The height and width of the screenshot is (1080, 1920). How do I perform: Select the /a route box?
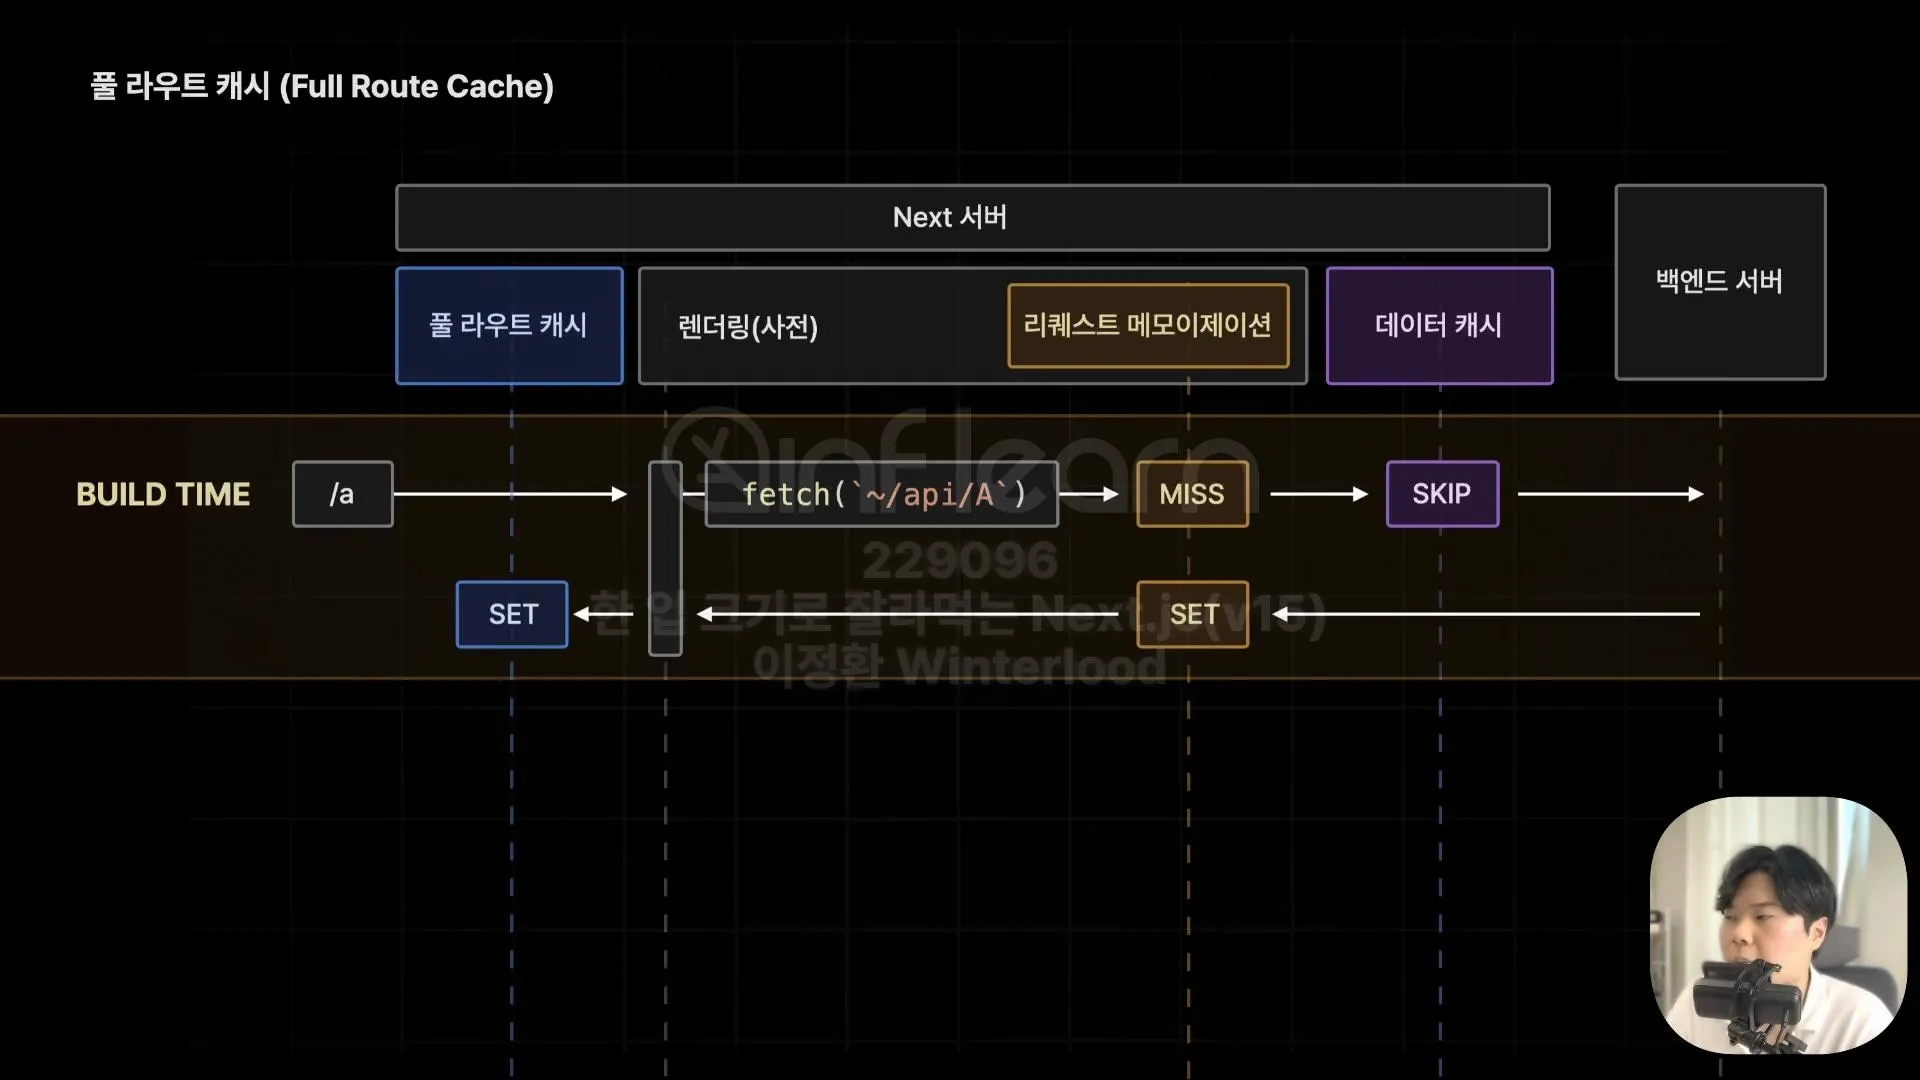click(x=342, y=493)
